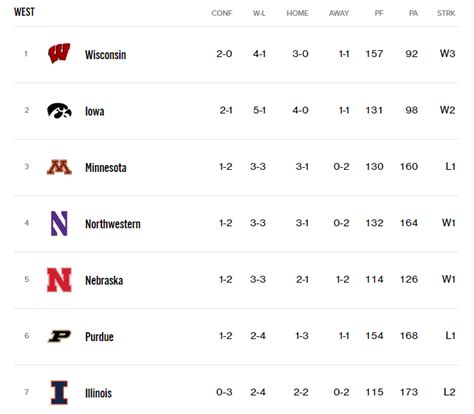
Task: Sort by the STRK column header
Action: (446, 13)
